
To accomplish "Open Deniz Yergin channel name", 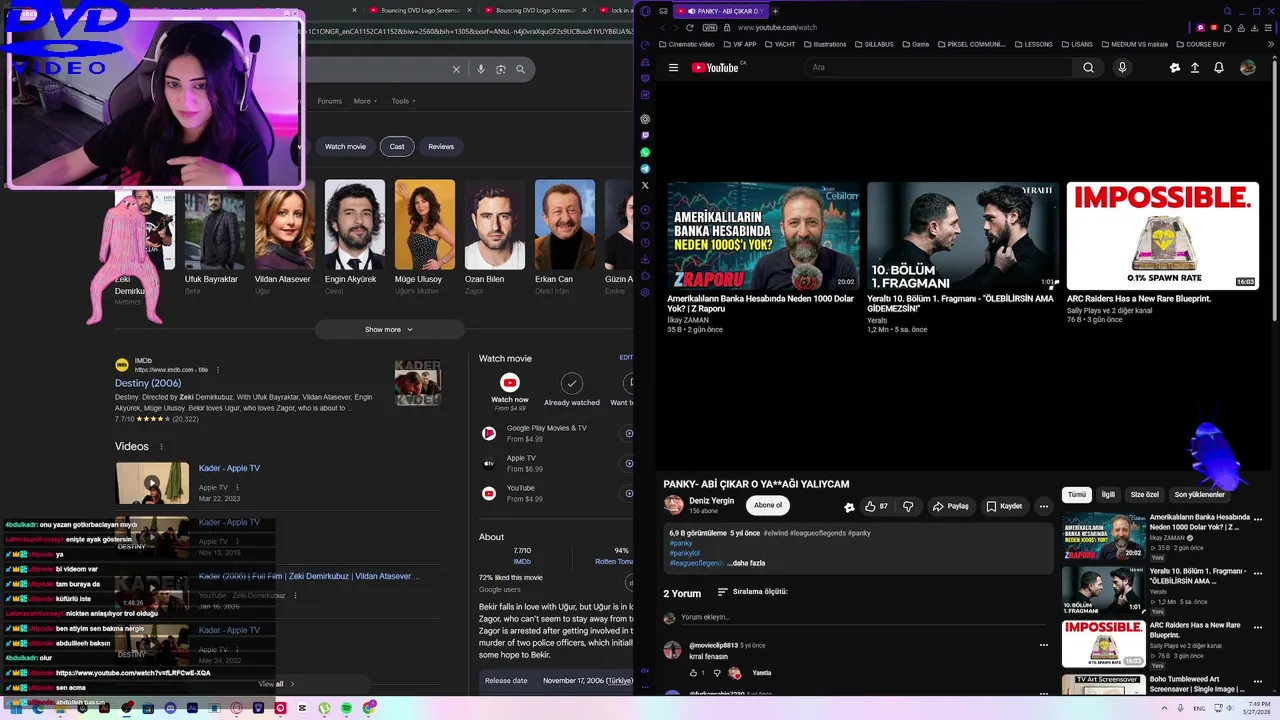I will coord(712,501).
